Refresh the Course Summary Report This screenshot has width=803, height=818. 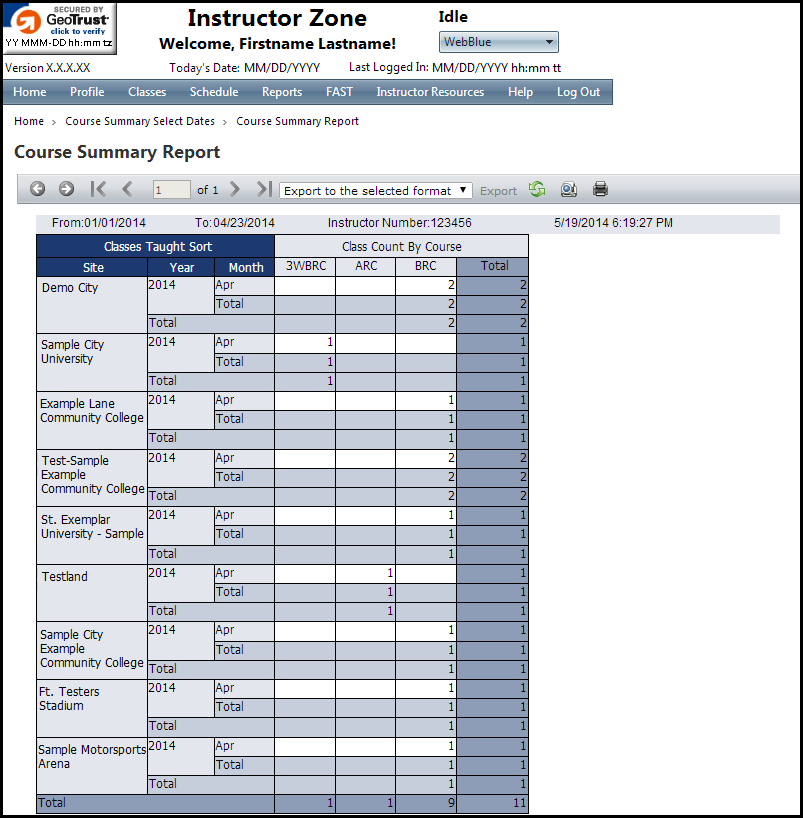coord(537,189)
